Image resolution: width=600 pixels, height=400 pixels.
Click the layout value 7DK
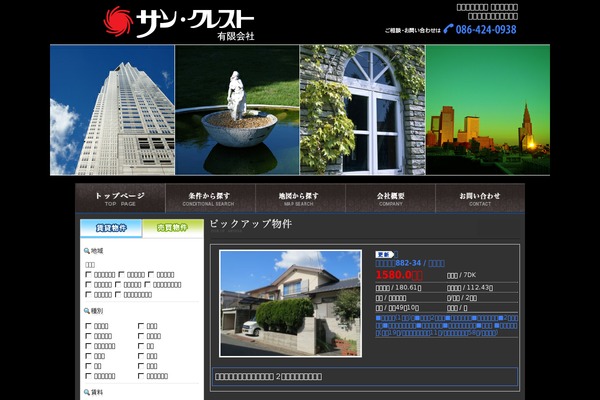pos(470,275)
